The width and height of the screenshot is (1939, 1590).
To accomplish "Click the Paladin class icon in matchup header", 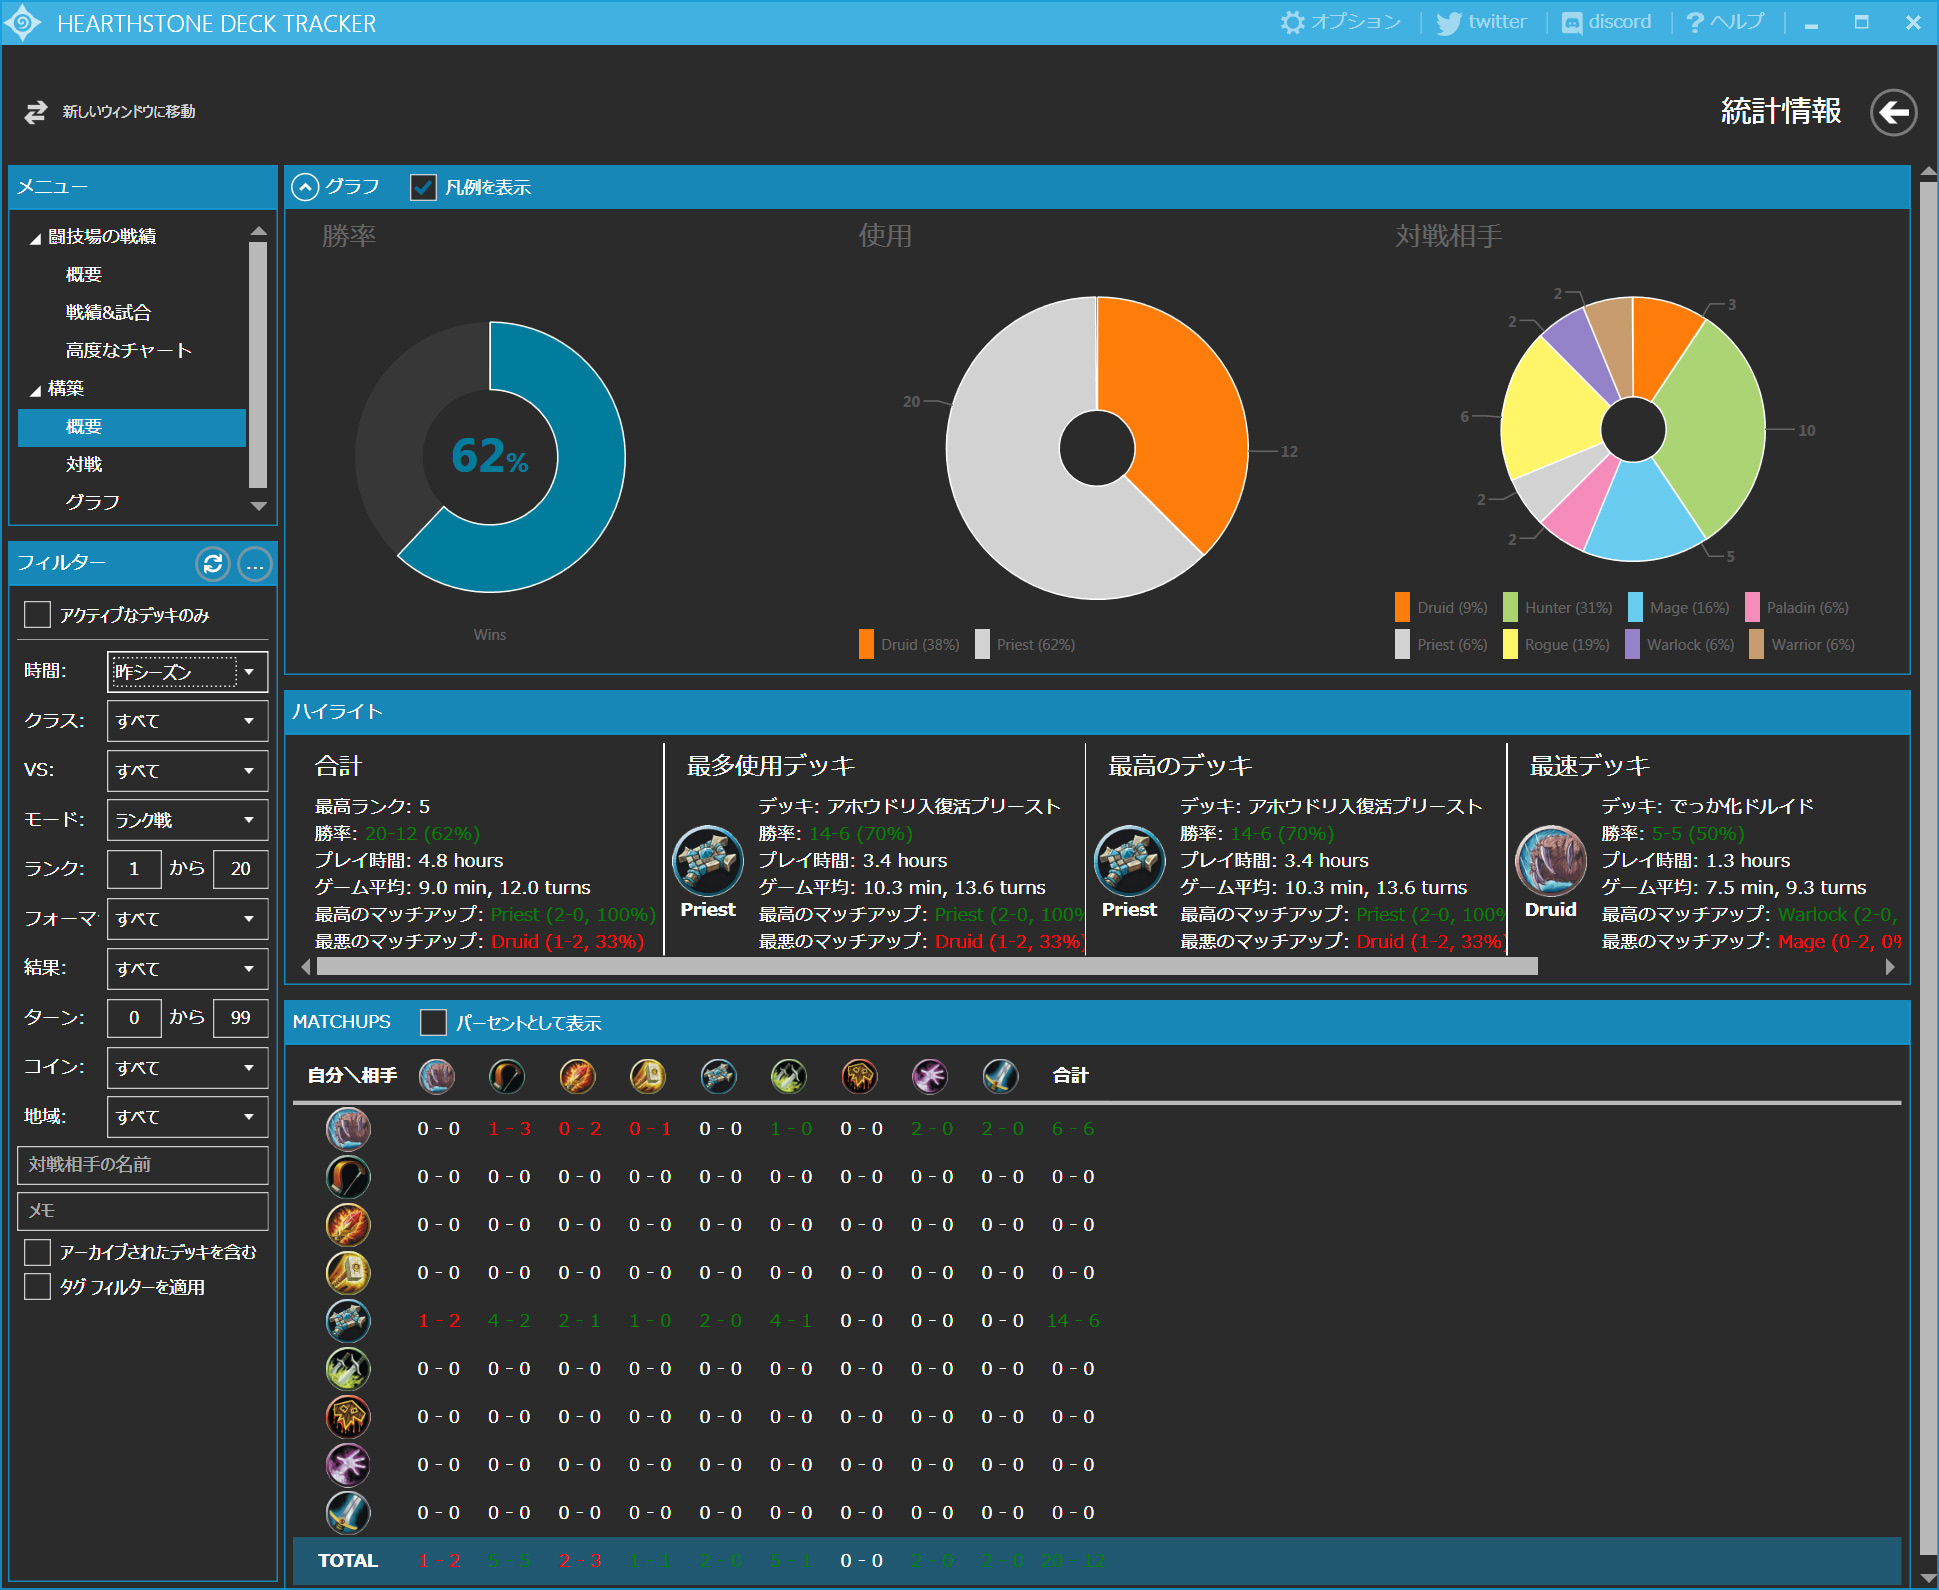I will pyautogui.click(x=648, y=1076).
